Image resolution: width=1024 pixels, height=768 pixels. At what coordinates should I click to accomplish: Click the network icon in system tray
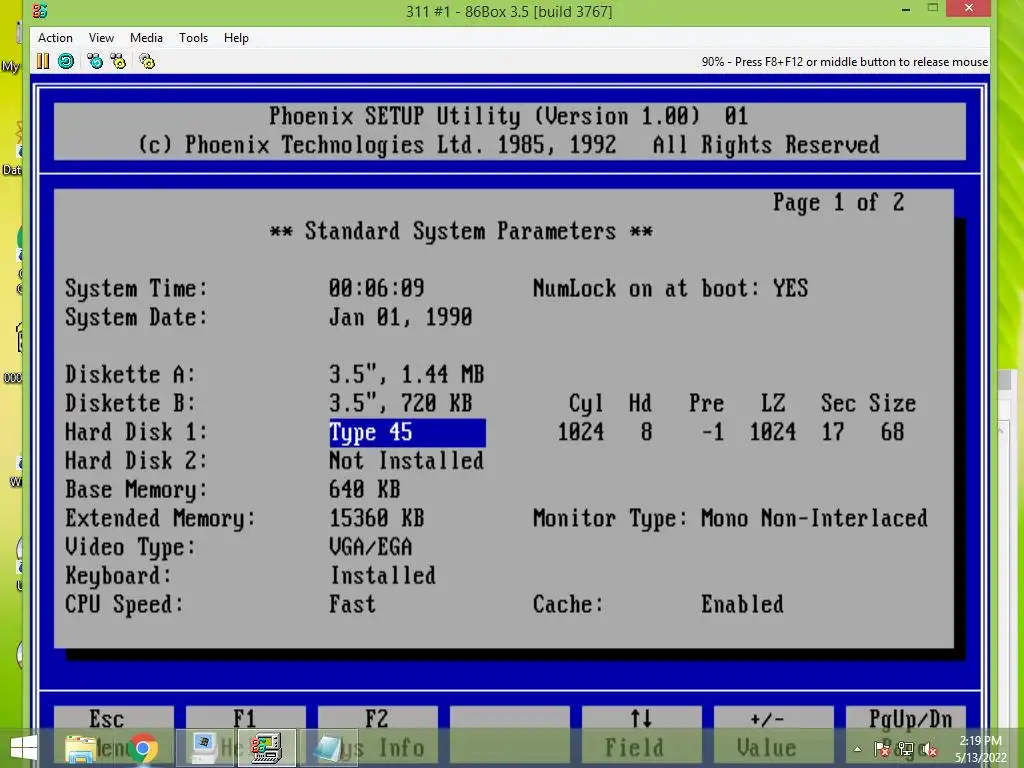click(905, 749)
